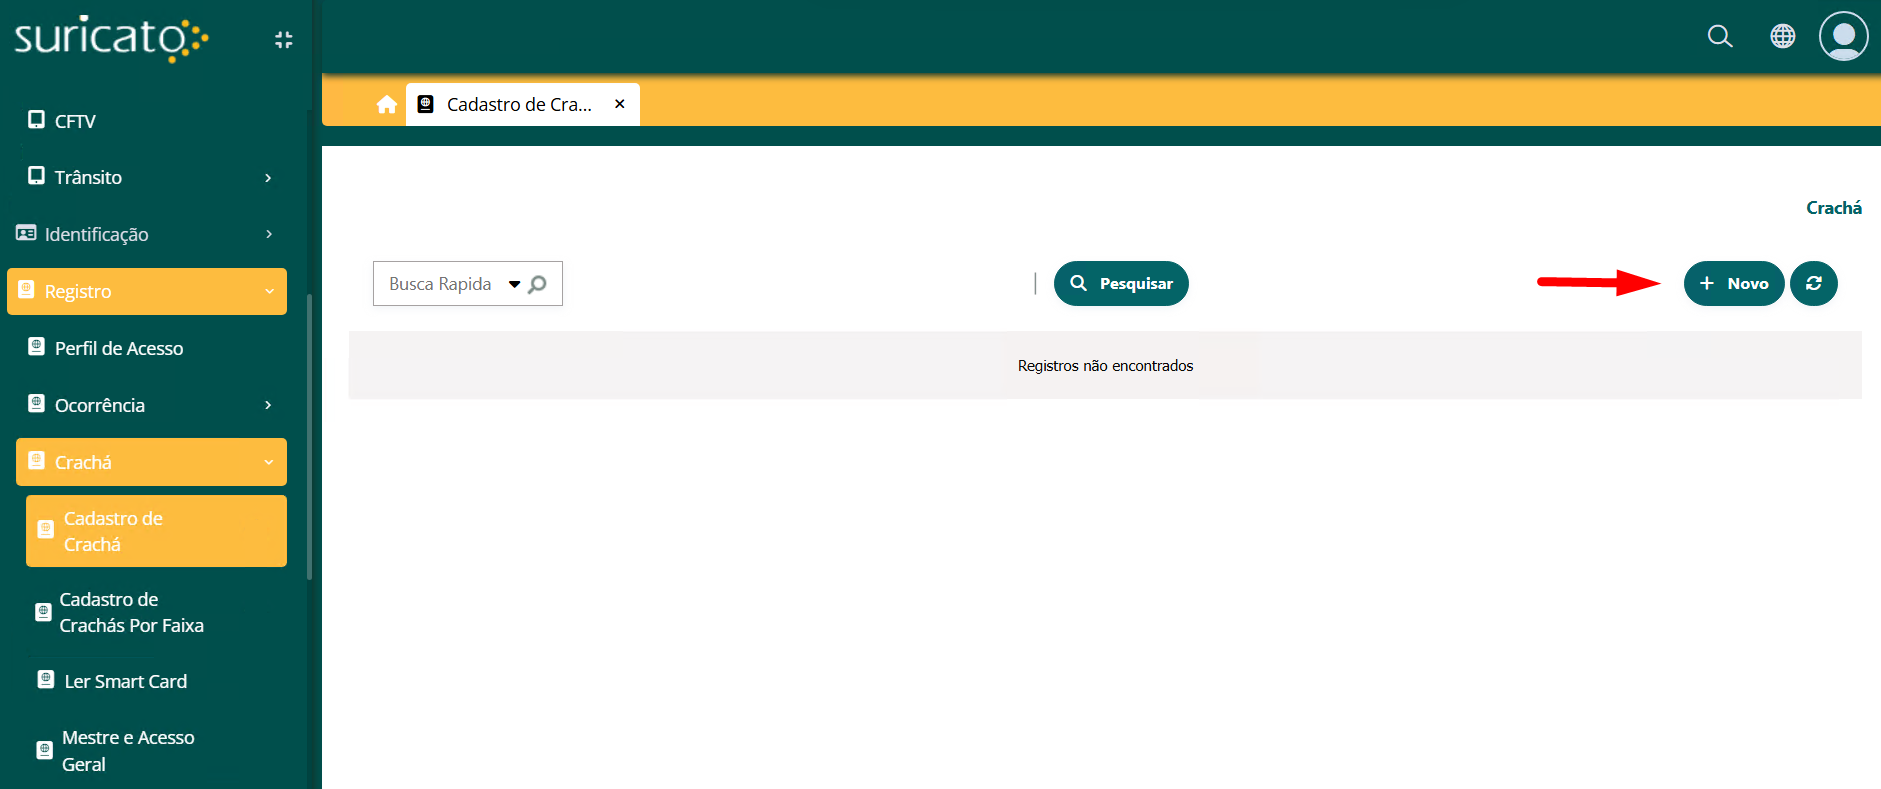Click the Trânsito icon
1881x789 pixels.
pos(36,176)
